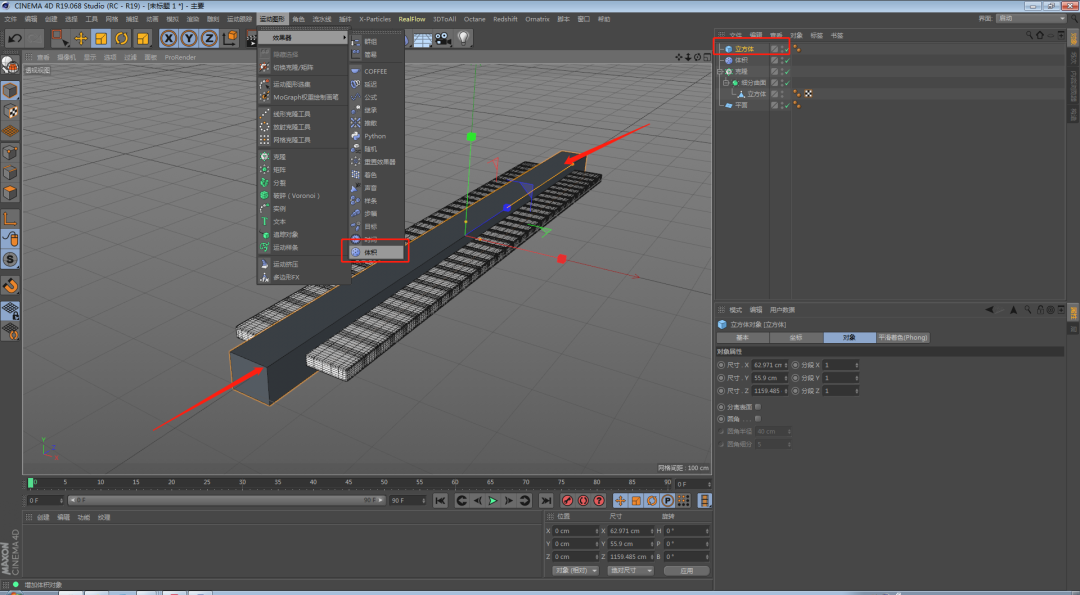Click the Undo arrow icon

[14, 38]
